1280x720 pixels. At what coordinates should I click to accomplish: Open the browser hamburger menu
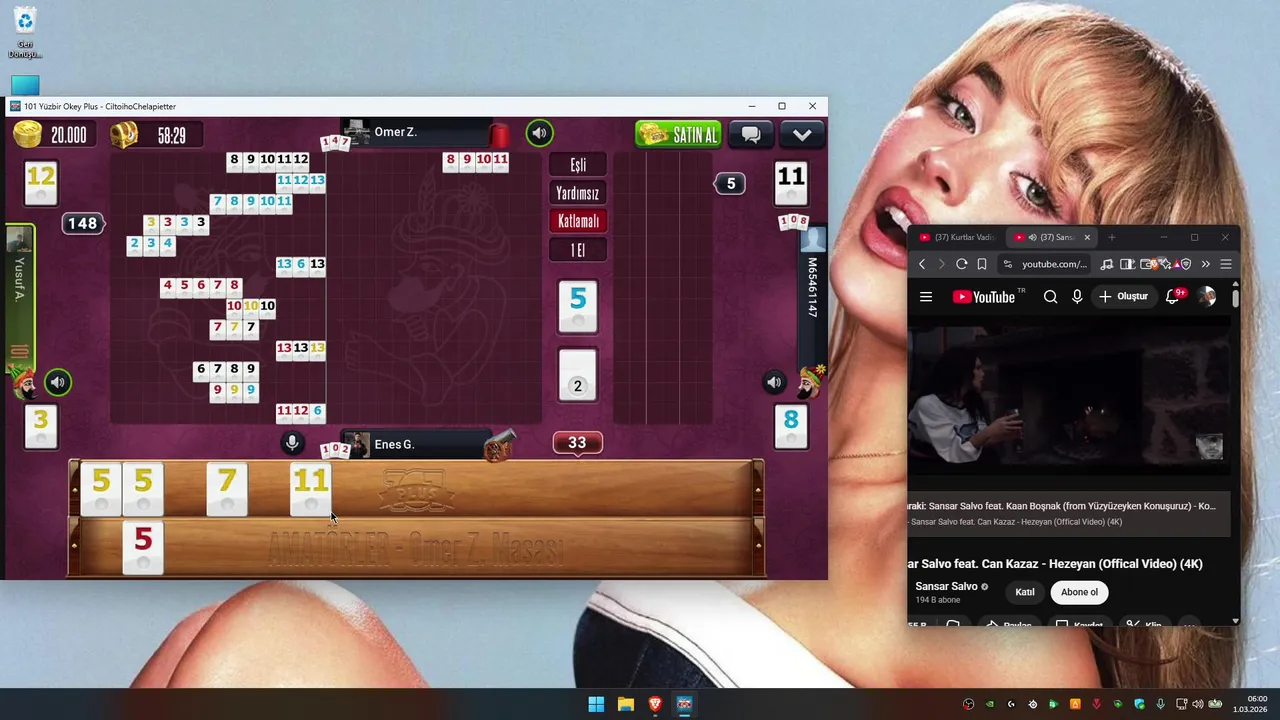1226,264
